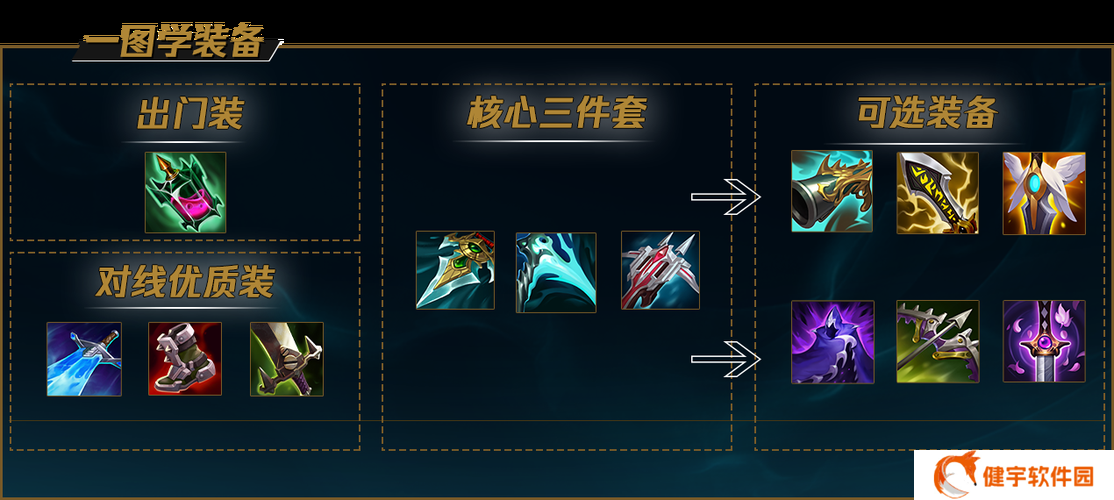Select the 可选装备 heading
This screenshot has width=1114, height=500.
(x=928, y=112)
